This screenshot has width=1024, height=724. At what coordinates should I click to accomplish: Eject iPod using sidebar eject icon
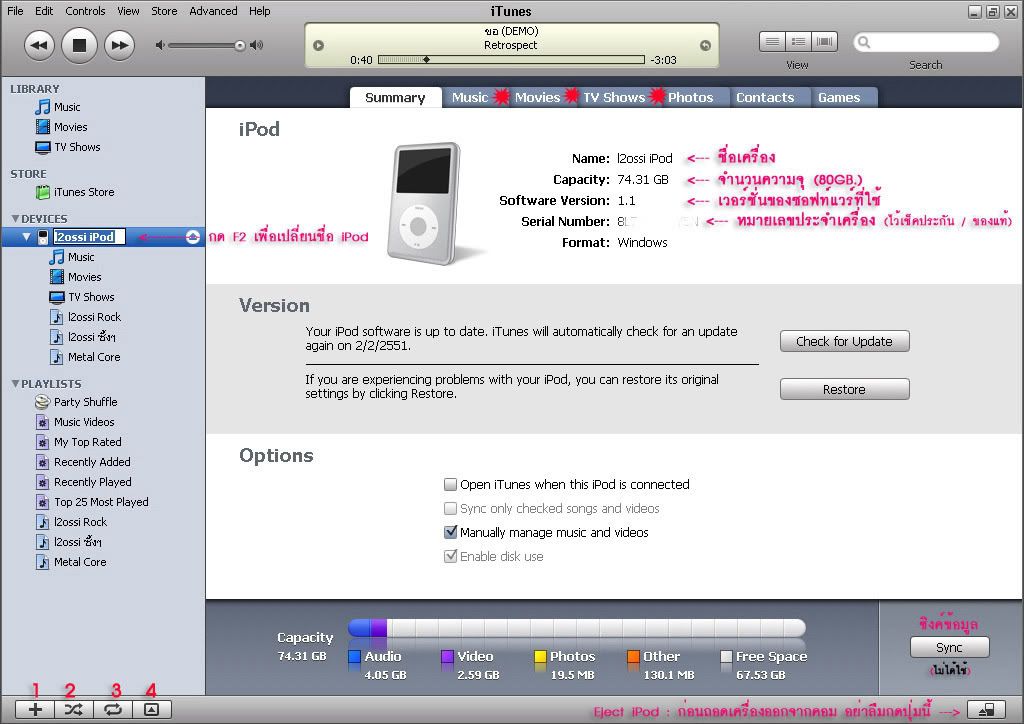point(193,237)
